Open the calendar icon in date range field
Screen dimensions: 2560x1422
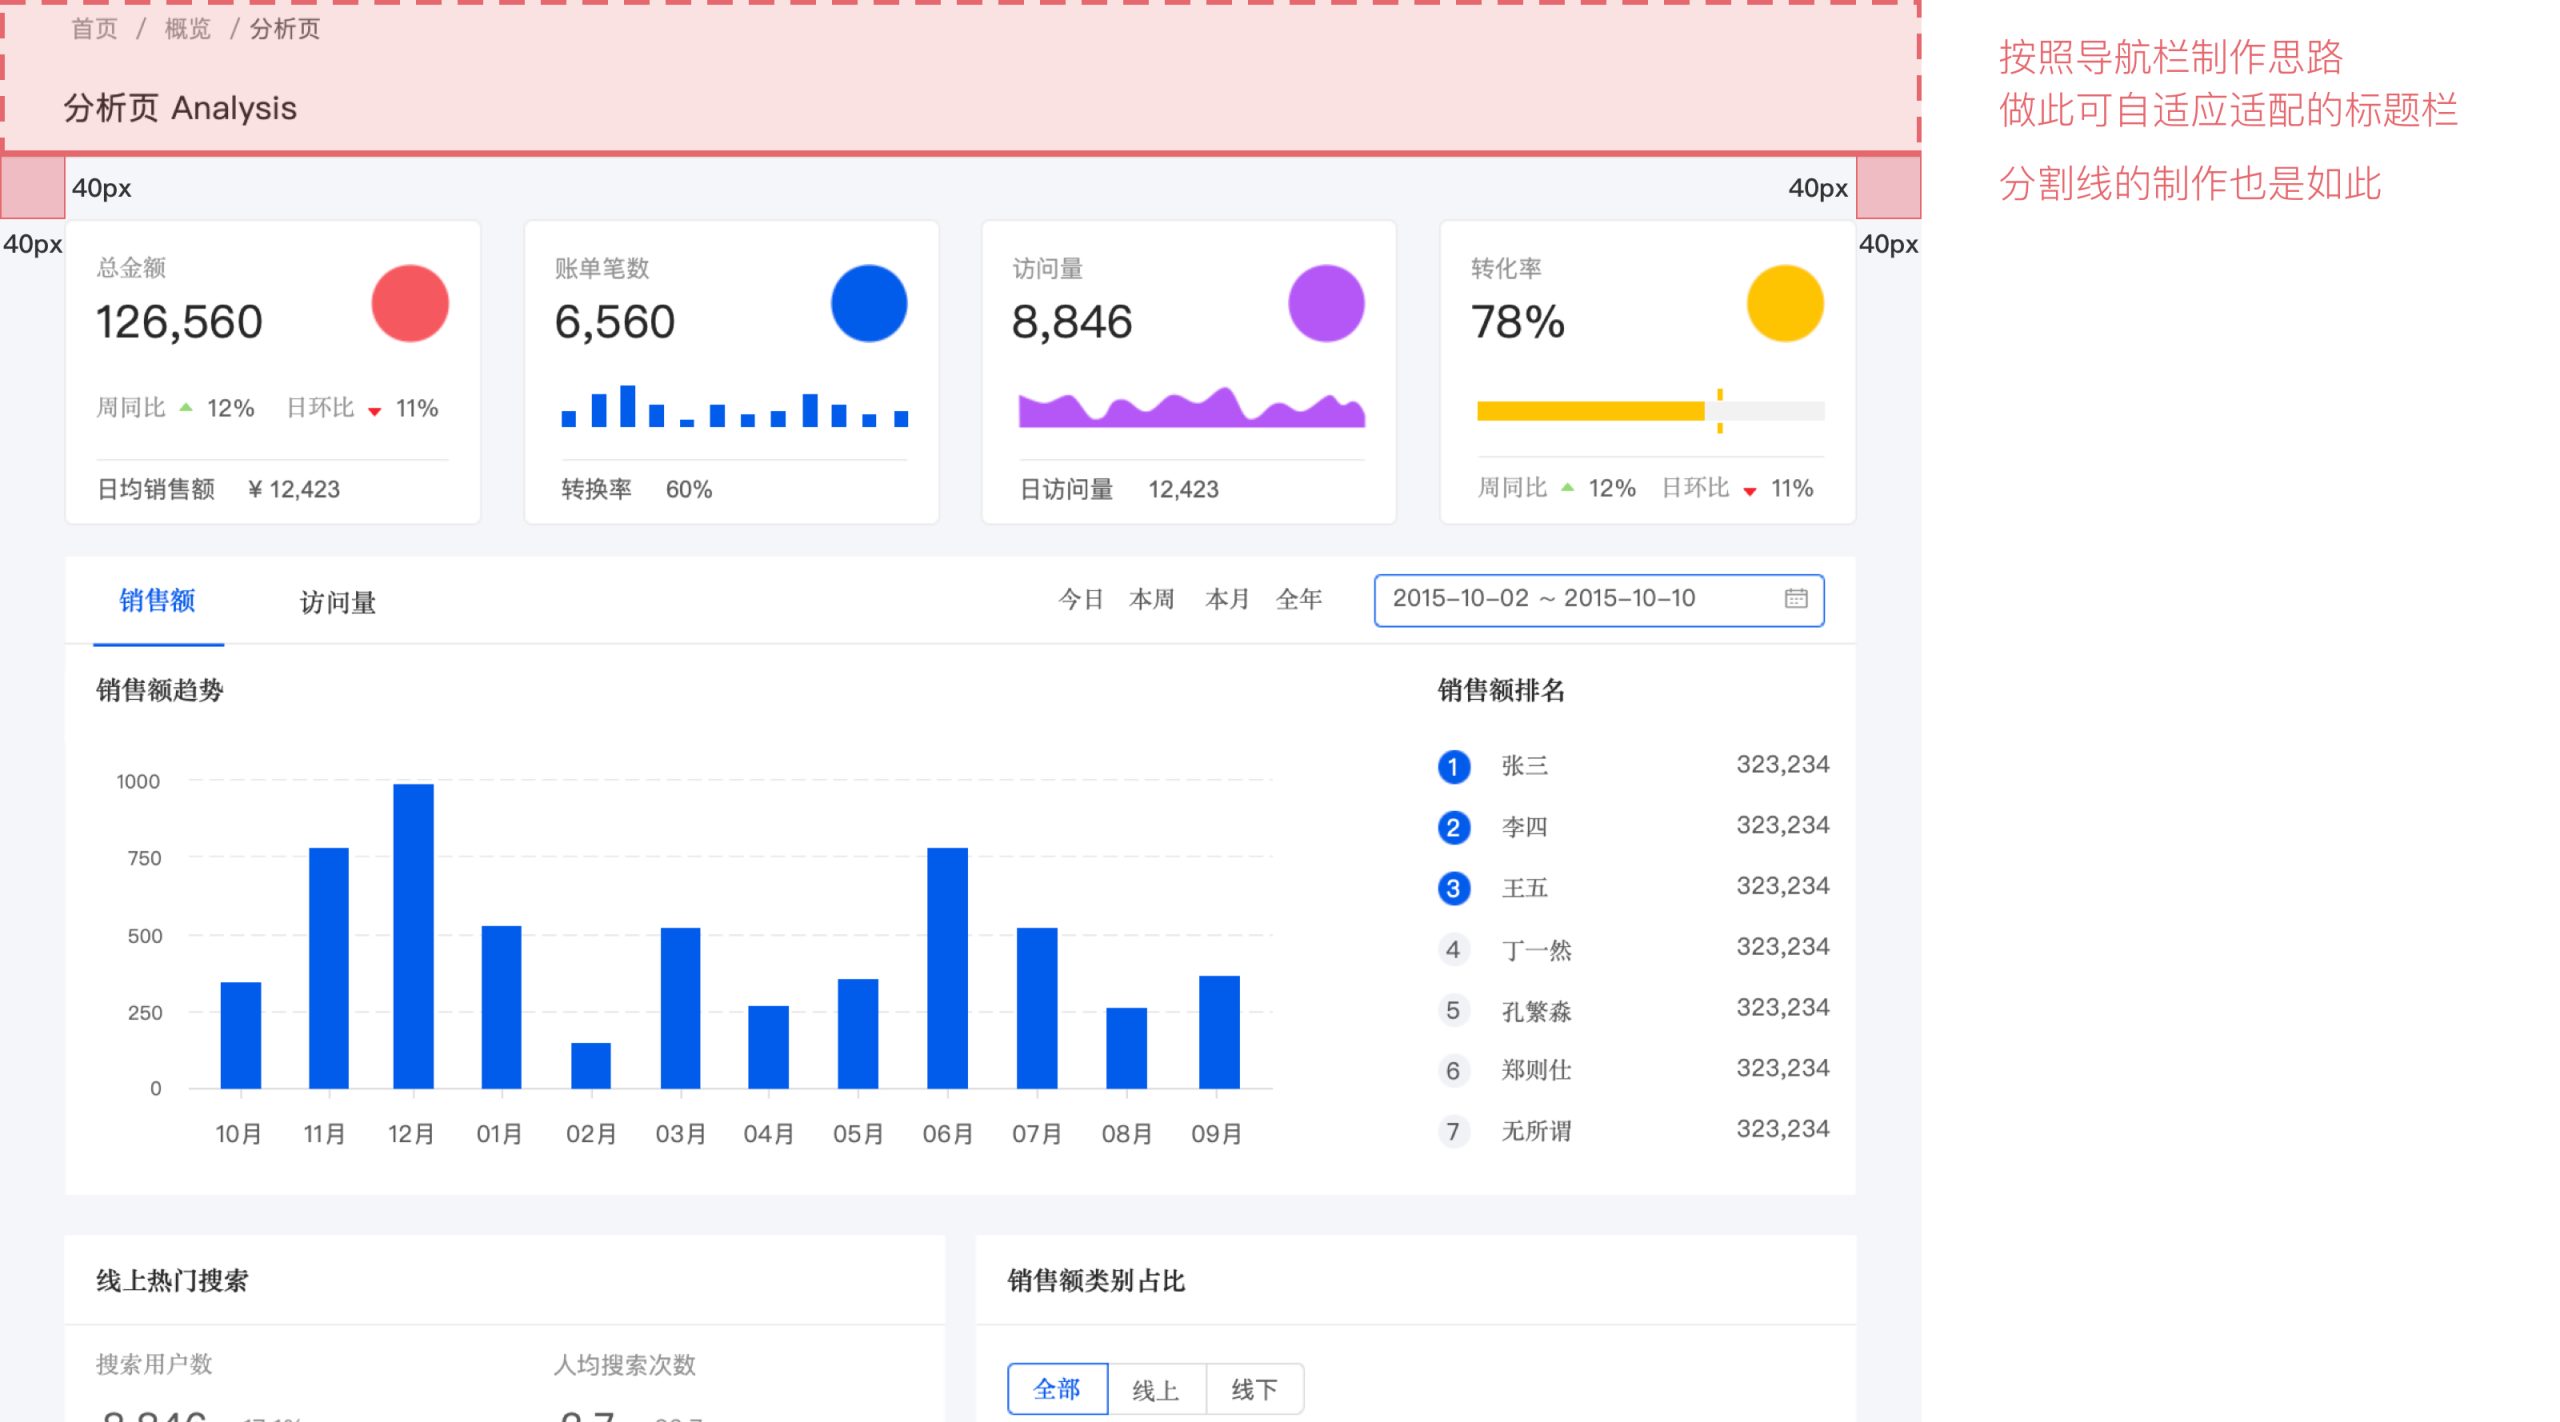click(1796, 598)
